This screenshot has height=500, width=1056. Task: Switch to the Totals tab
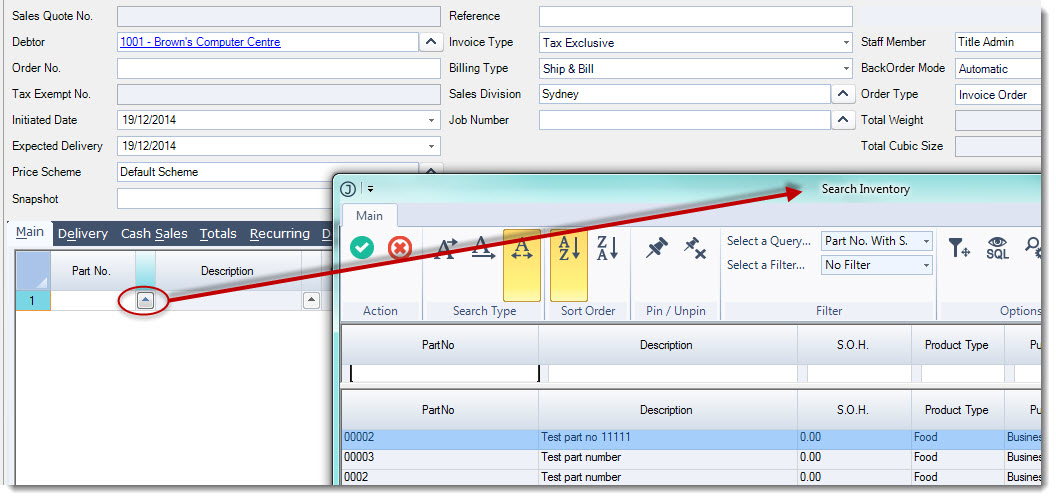(218, 234)
